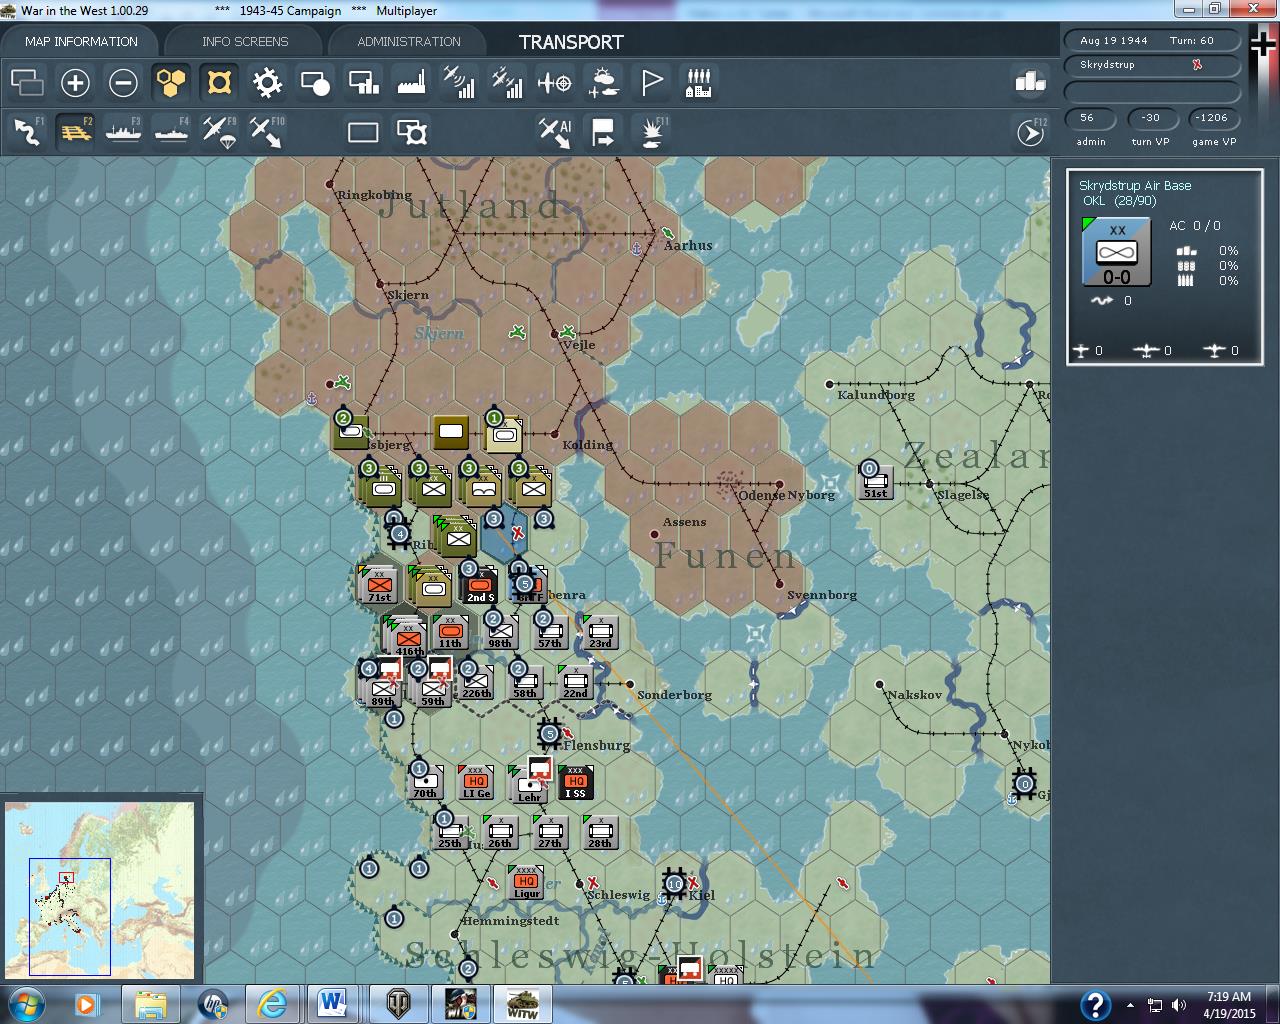This screenshot has height=1024, width=1280.
Task: Toggle unit and circle overlay icon
Action: [315, 82]
